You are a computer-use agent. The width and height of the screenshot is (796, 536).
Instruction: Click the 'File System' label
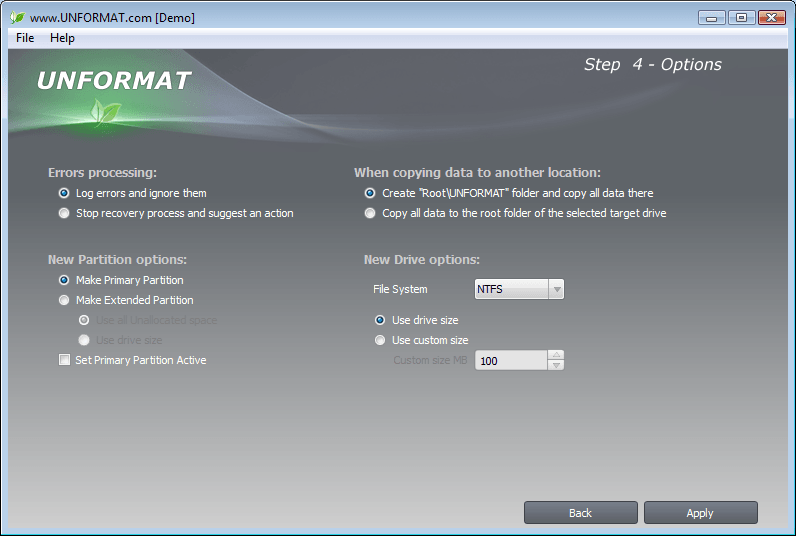pyautogui.click(x=400, y=289)
